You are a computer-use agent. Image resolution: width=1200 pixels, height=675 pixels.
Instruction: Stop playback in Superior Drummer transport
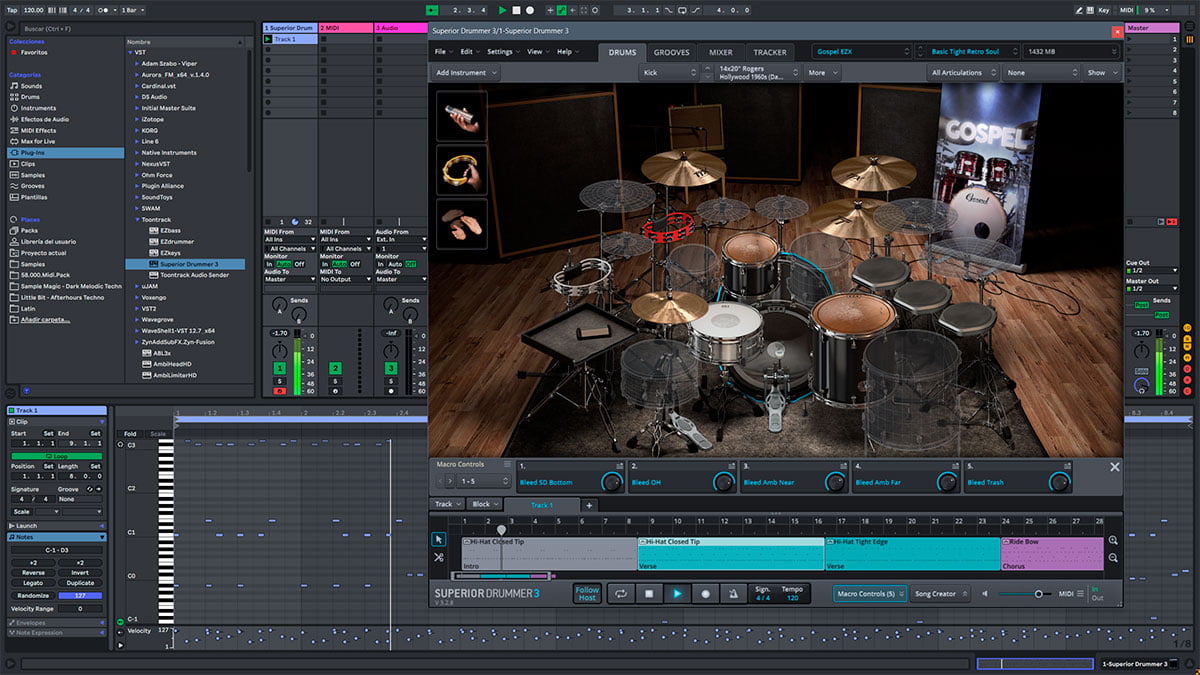point(648,594)
